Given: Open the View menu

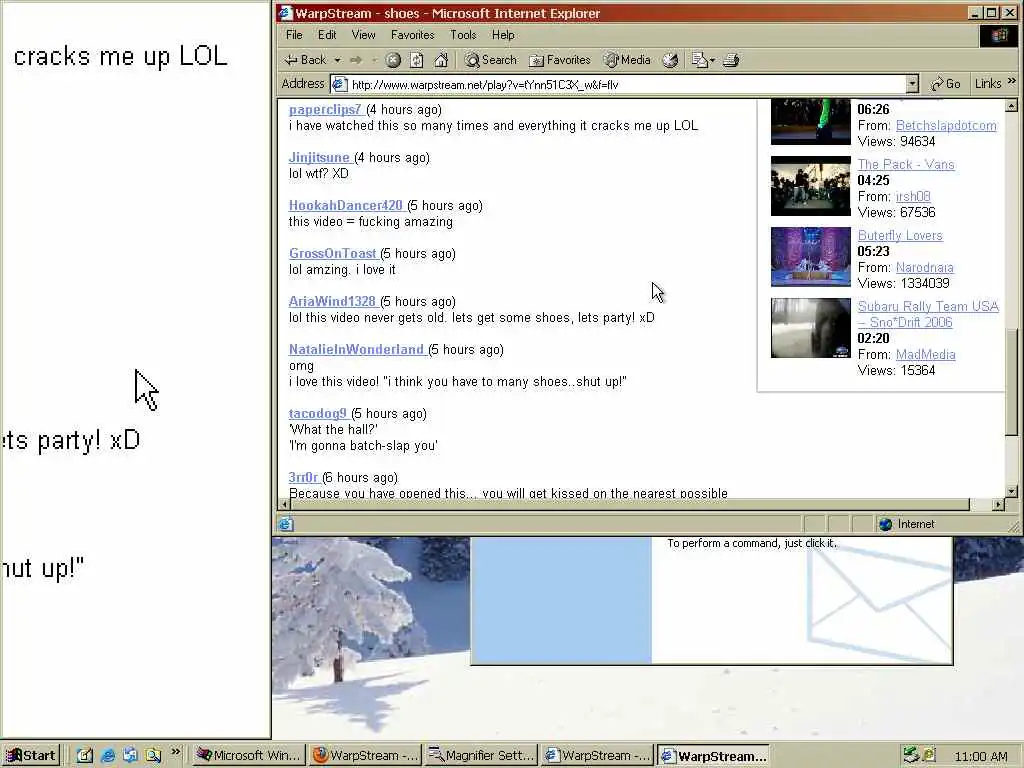Looking at the screenshot, I should click(x=363, y=35).
